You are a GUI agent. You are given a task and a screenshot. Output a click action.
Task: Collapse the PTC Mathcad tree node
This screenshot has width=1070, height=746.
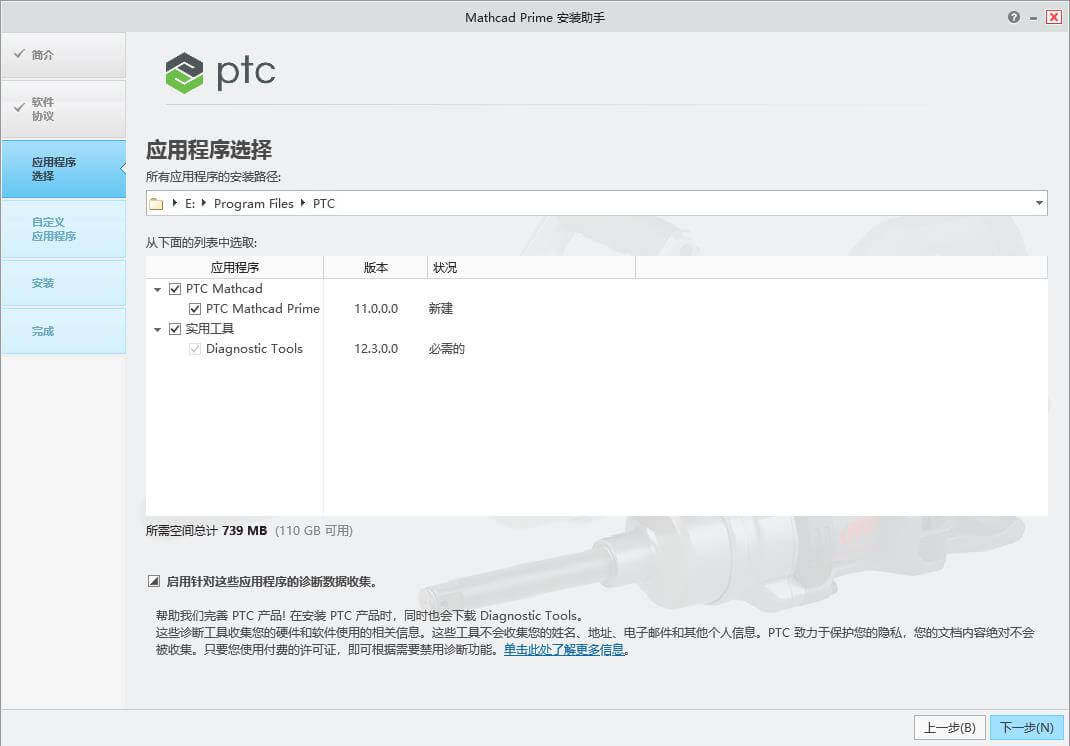pos(158,289)
